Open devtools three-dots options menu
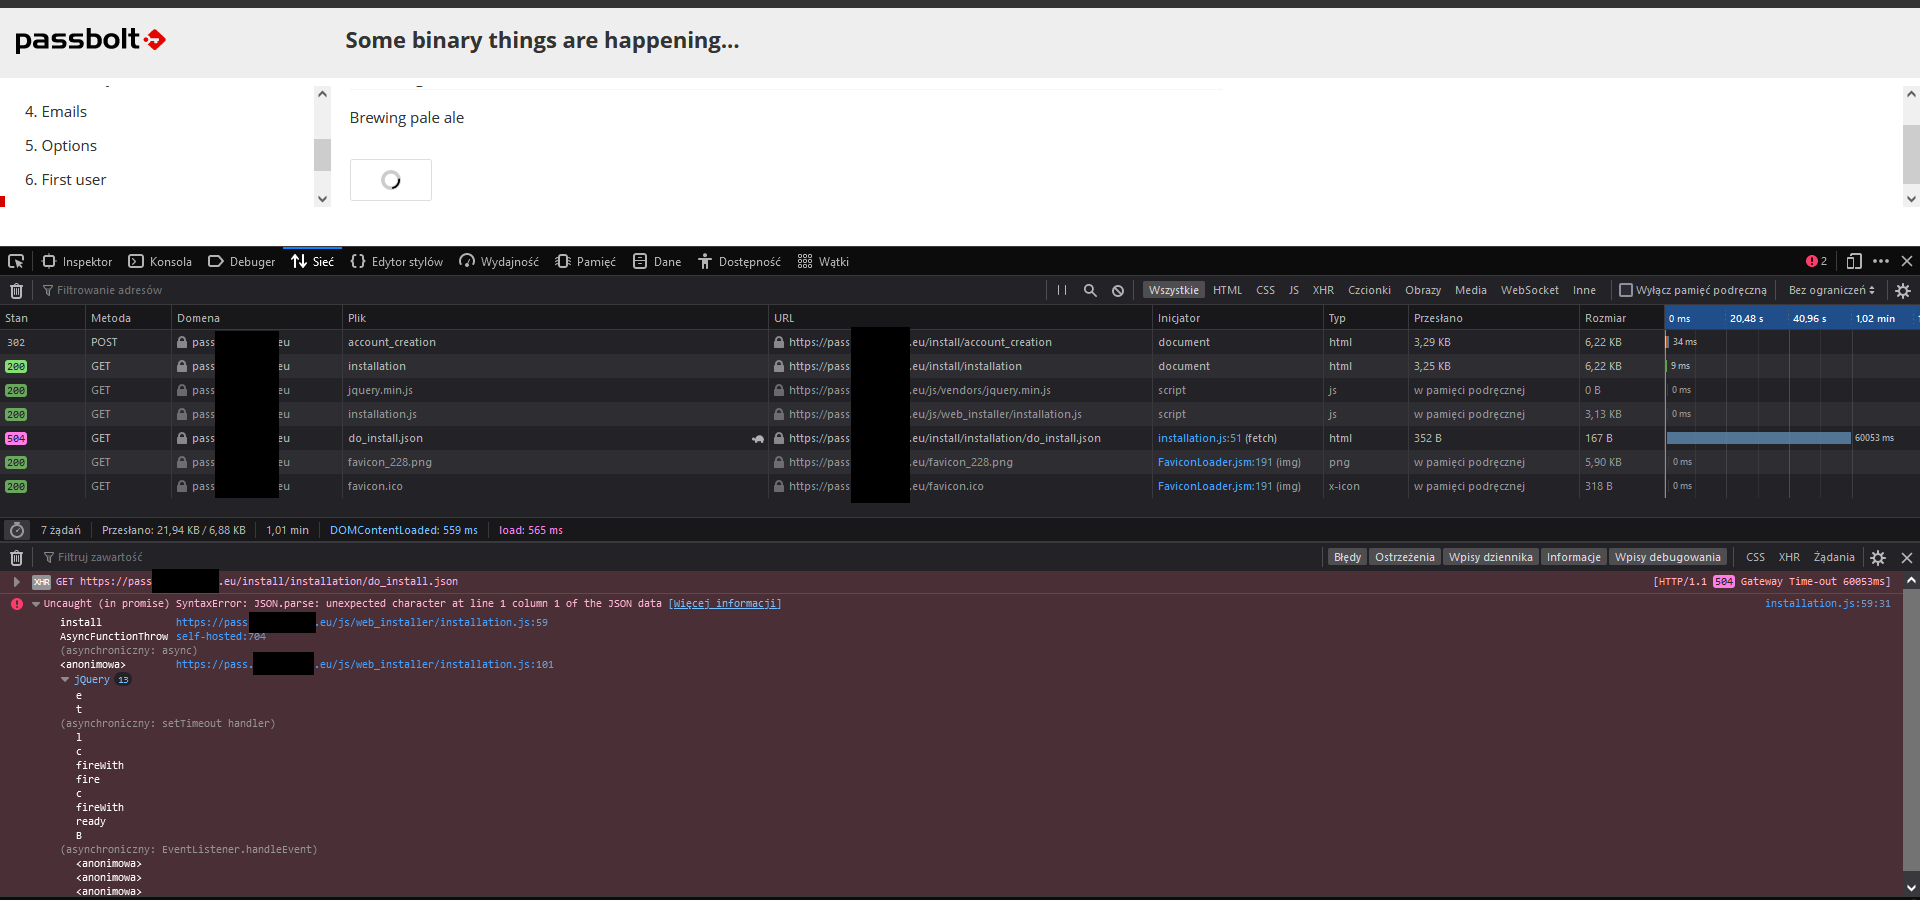Image resolution: width=1920 pixels, height=900 pixels. click(1881, 261)
